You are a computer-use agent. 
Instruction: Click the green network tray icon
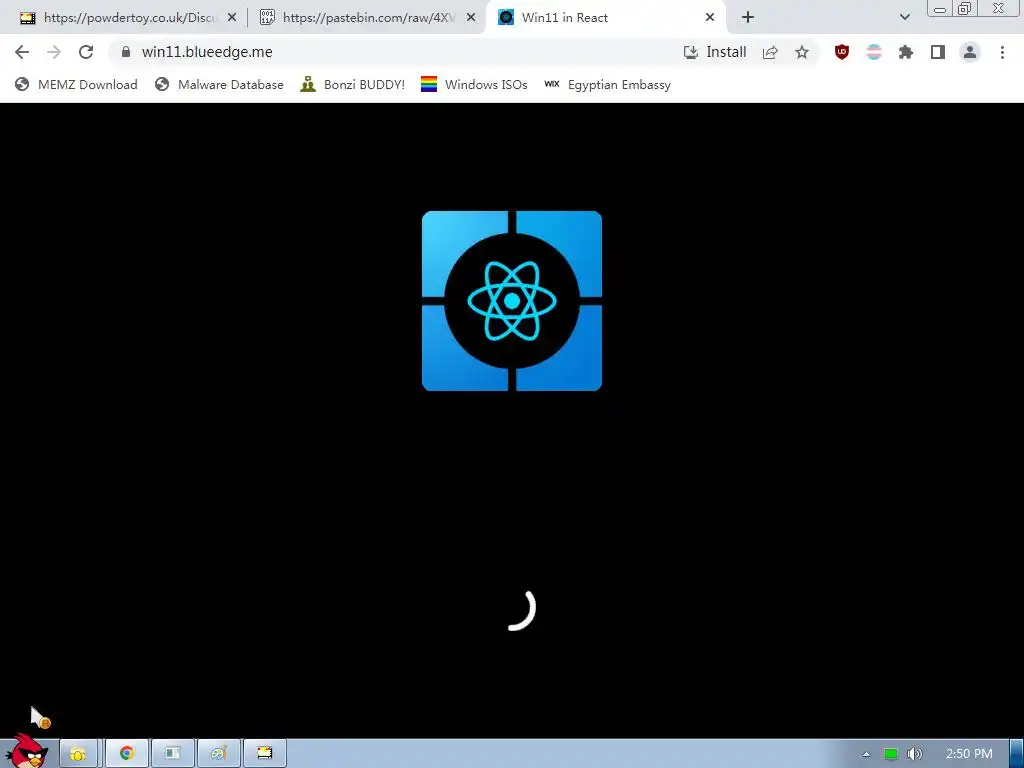click(x=890, y=754)
